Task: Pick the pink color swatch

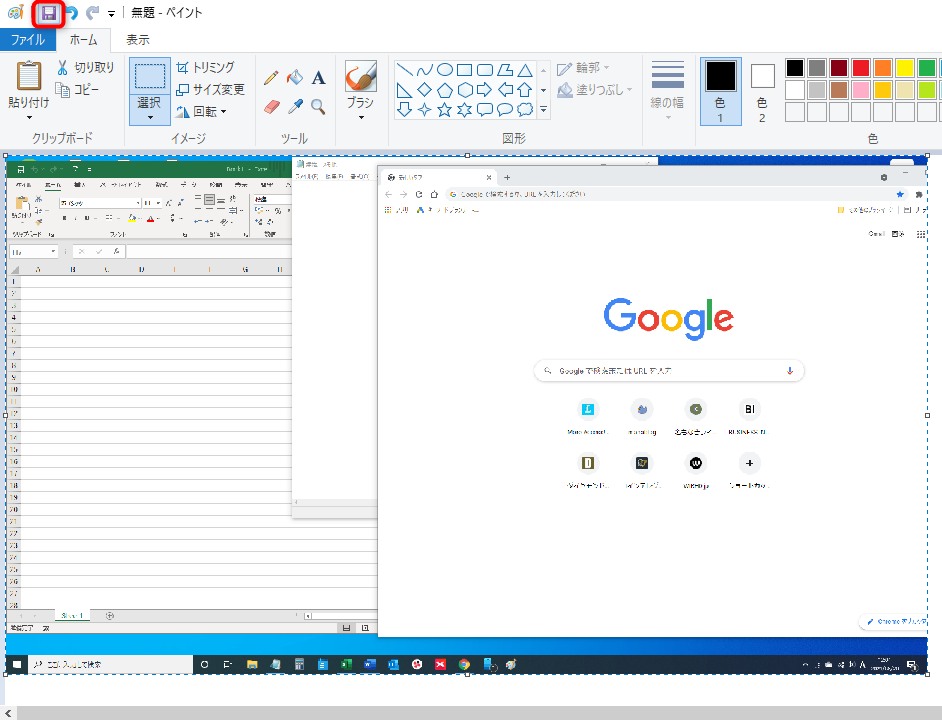Action: (861, 90)
